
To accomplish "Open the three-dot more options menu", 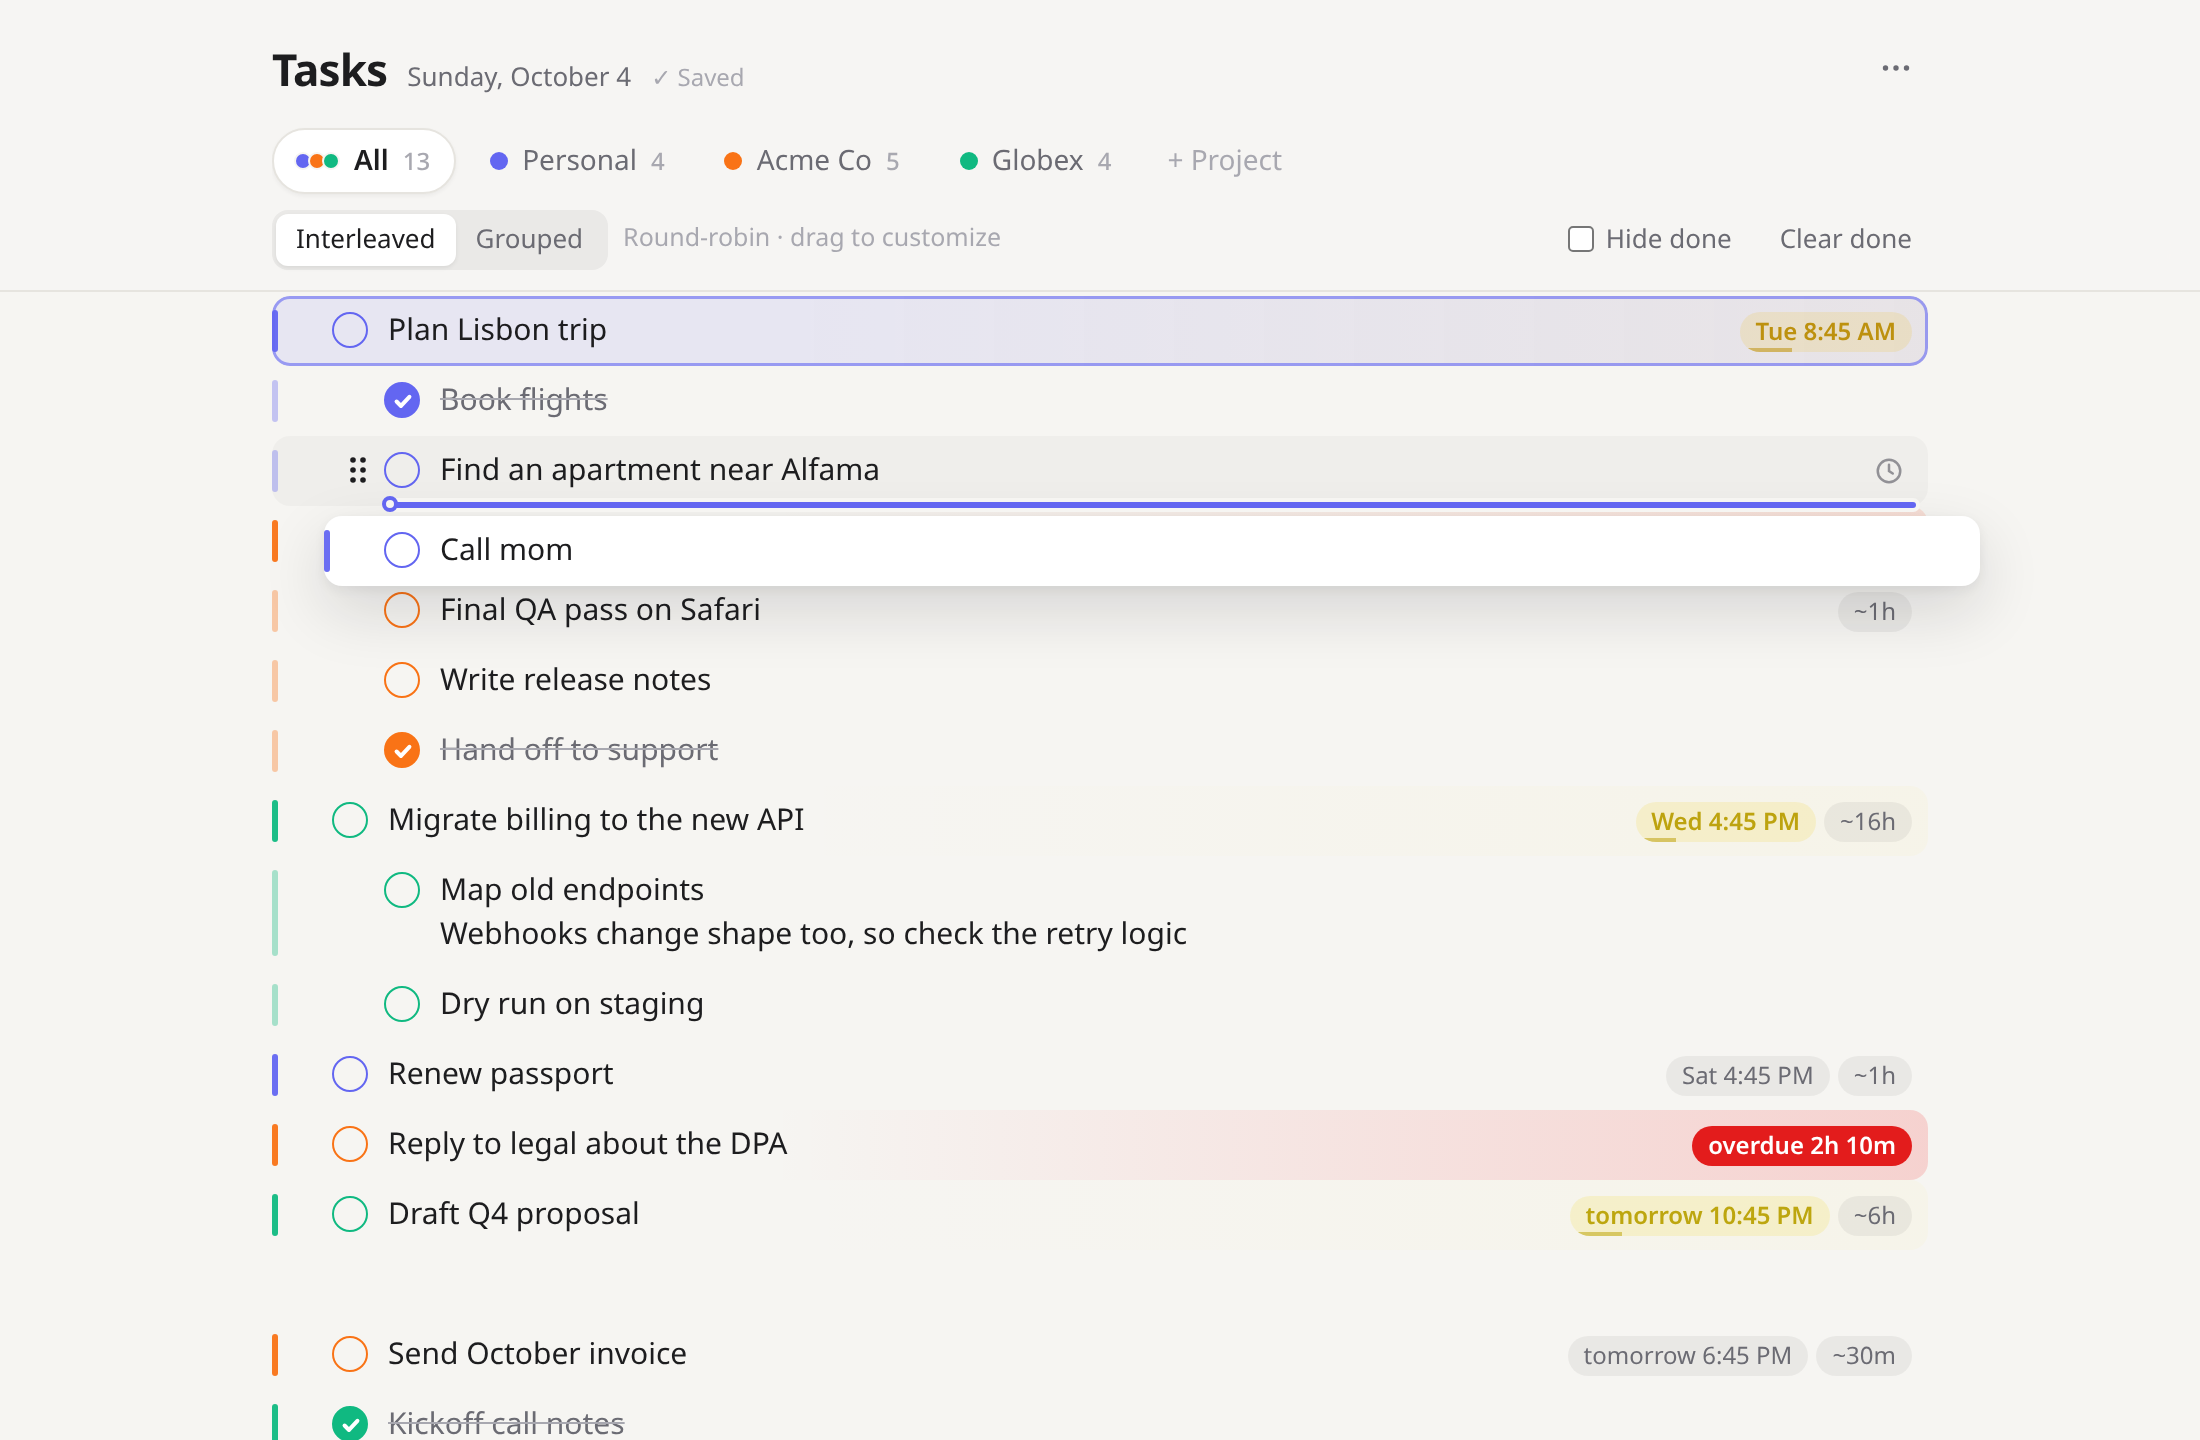I will coord(1895,69).
